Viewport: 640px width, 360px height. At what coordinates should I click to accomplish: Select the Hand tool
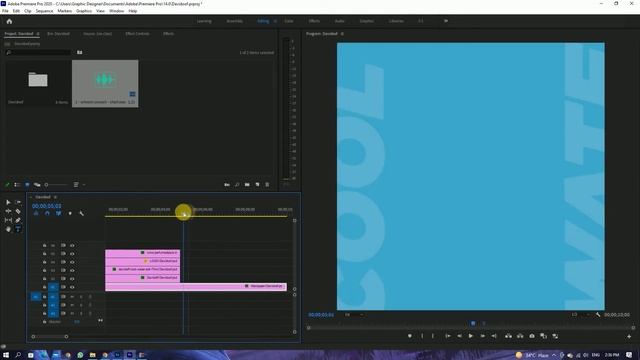pos(8,229)
